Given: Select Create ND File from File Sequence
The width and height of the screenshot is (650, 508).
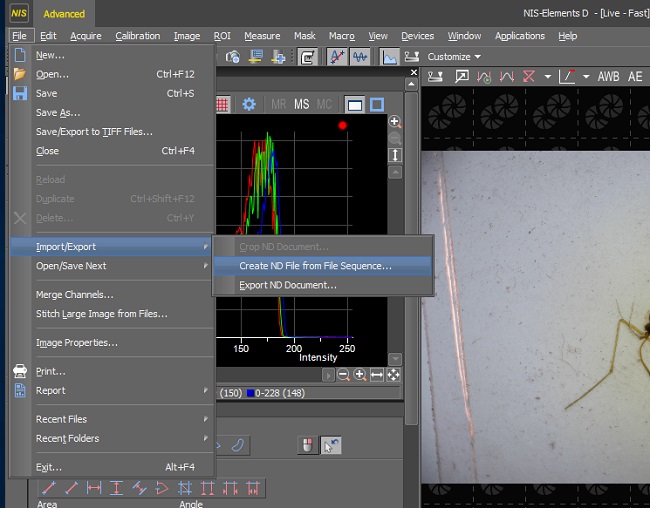Looking at the screenshot, I should [x=315, y=266].
